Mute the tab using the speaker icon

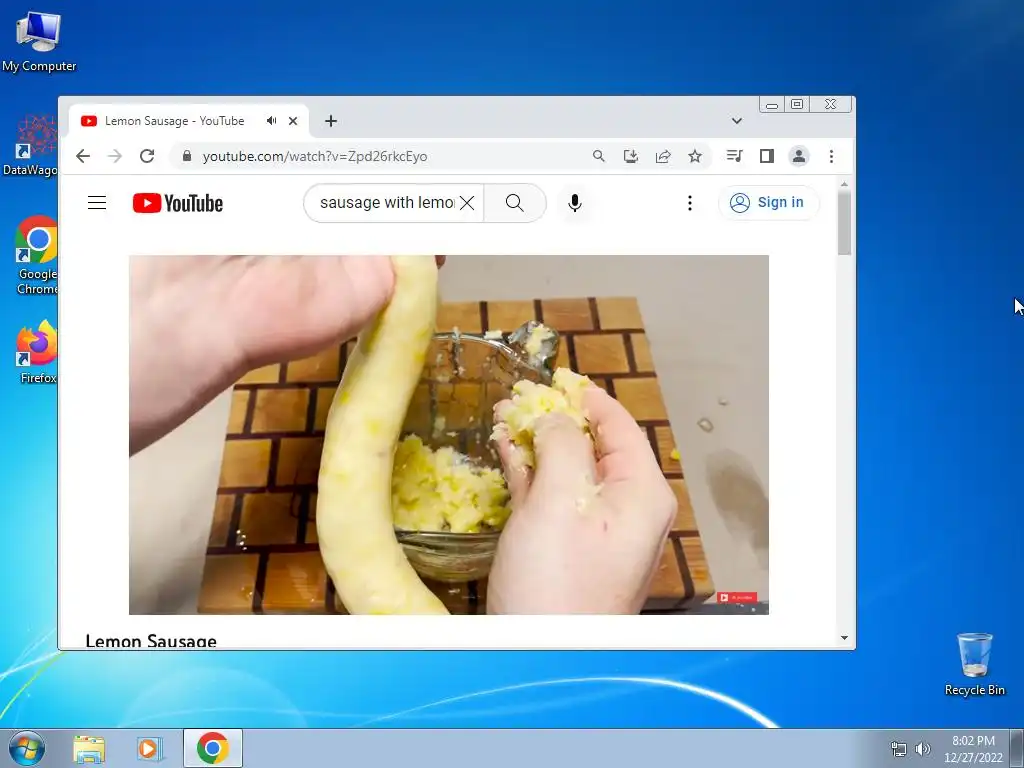(x=272, y=121)
